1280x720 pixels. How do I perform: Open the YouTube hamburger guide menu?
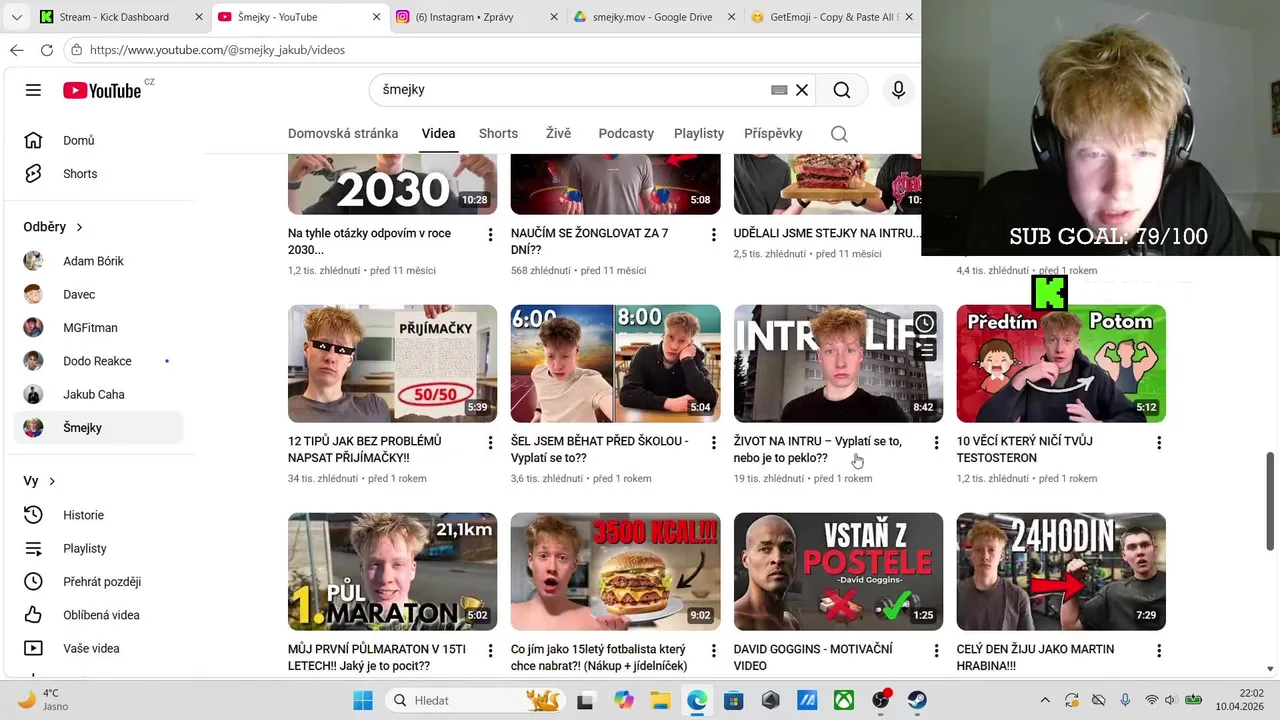pyautogui.click(x=33, y=90)
